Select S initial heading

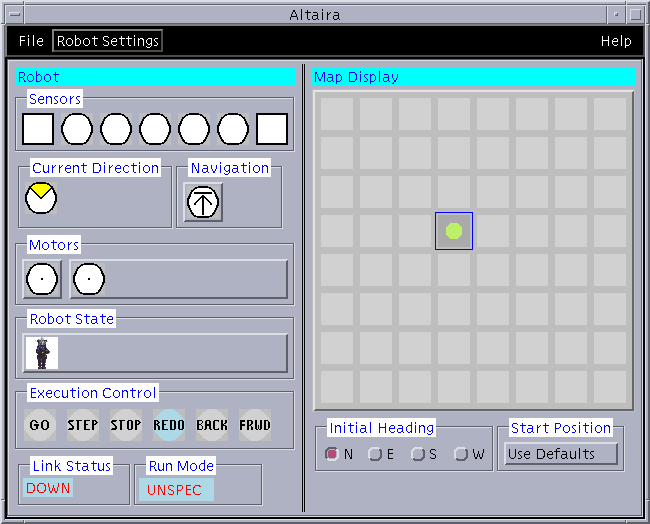click(x=424, y=454)
